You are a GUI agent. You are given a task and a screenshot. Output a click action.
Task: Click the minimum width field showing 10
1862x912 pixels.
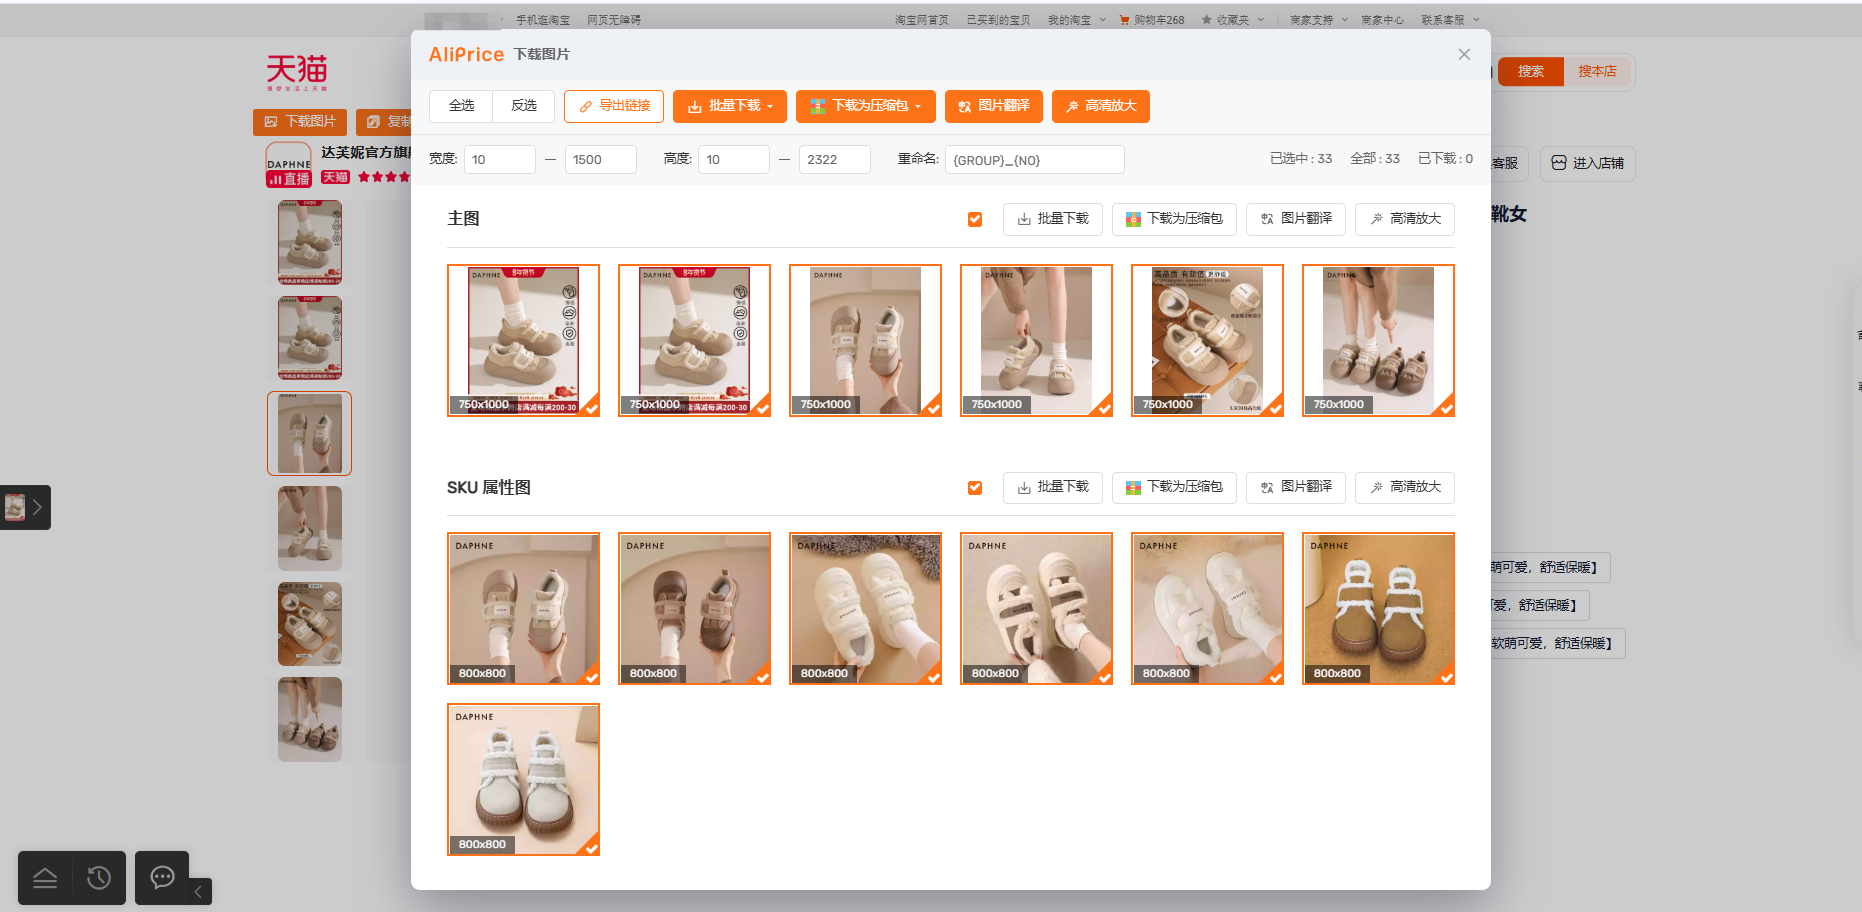pos(500,159)
